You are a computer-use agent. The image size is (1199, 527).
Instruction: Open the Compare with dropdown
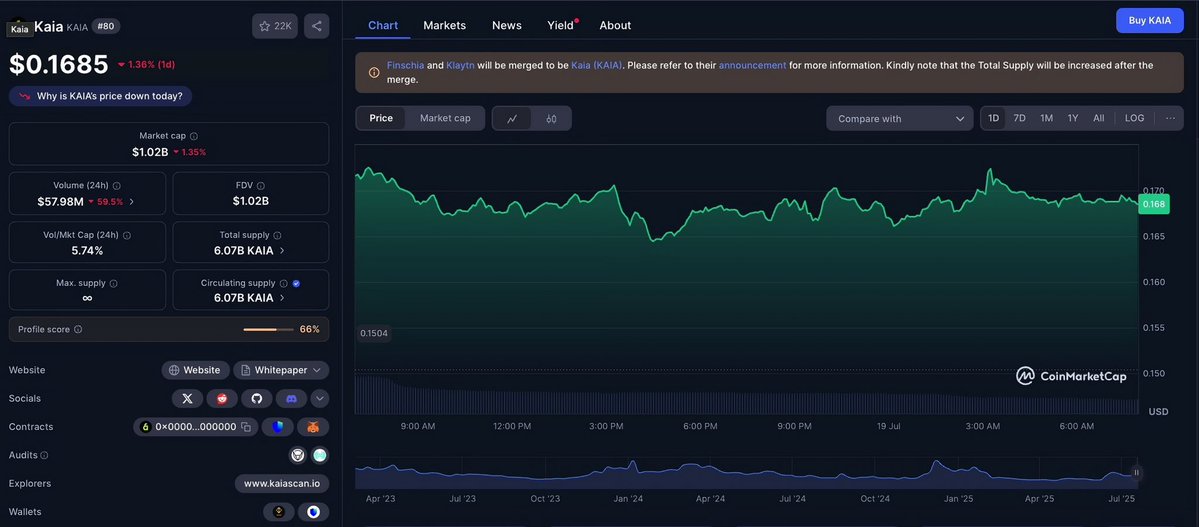tap(899, 119)
